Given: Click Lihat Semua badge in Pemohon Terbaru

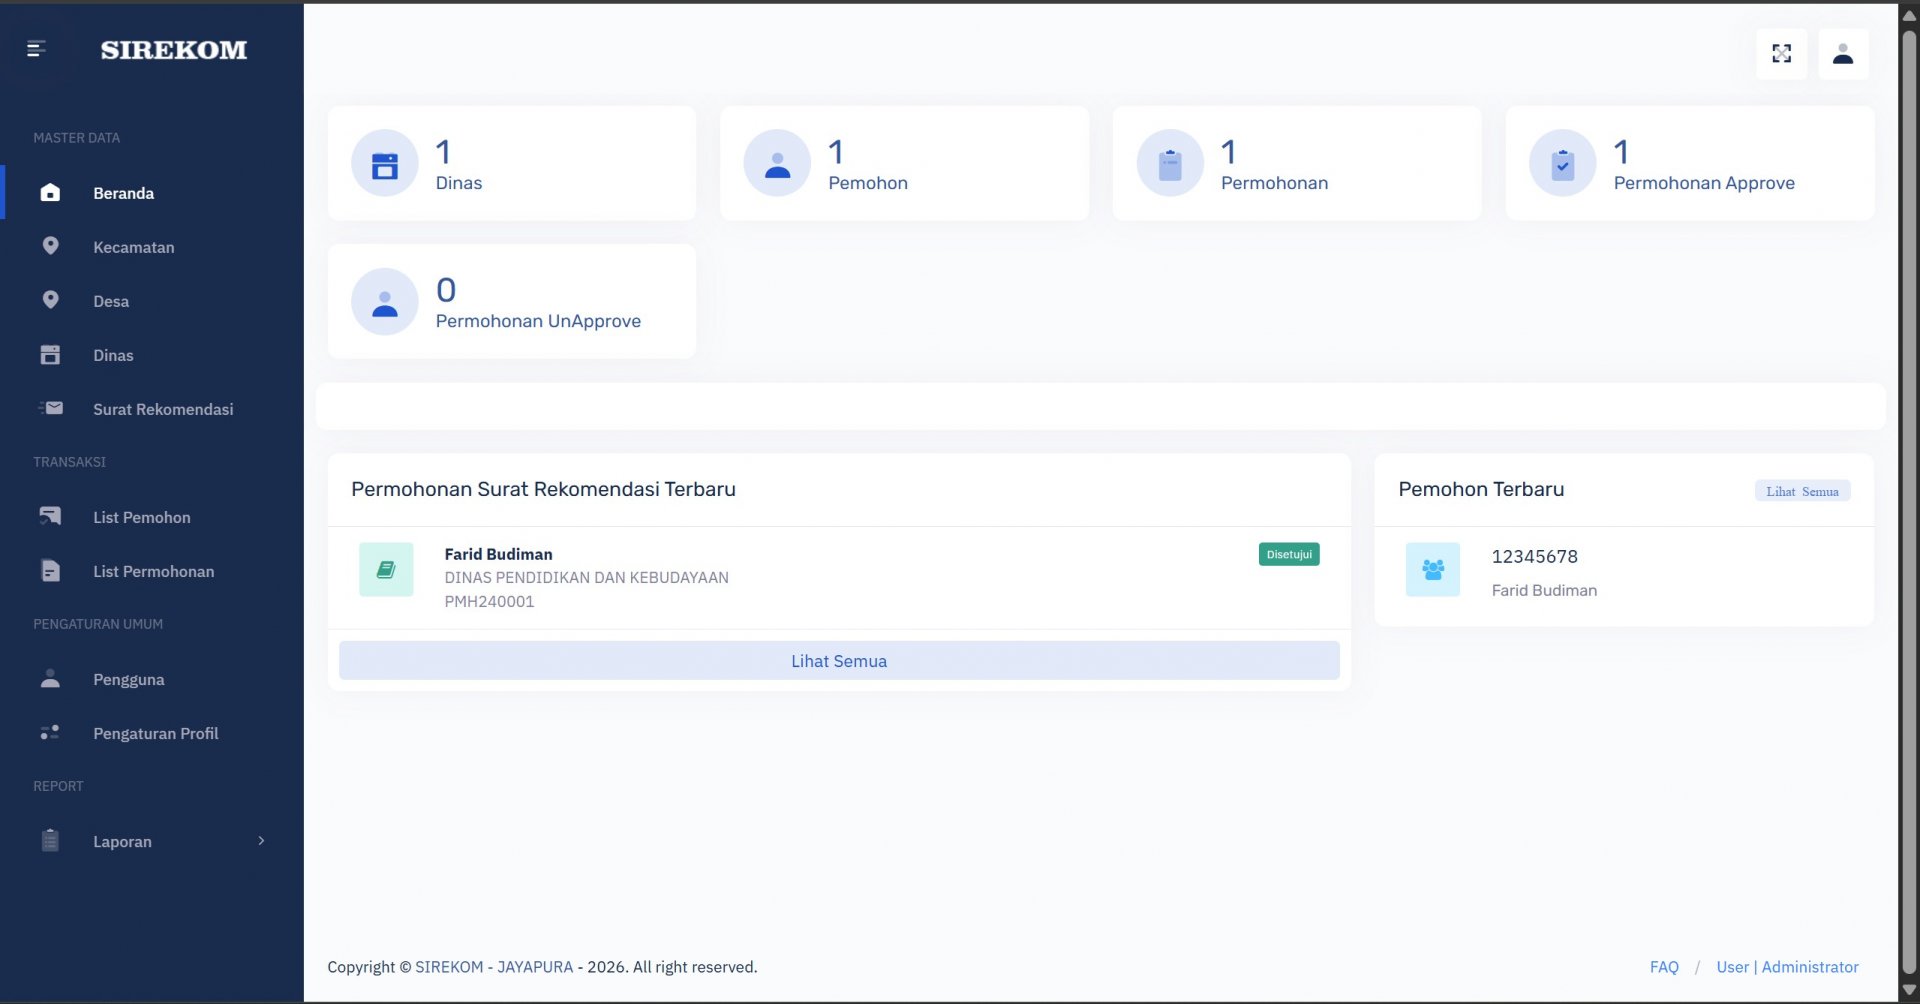Looking at the screenshot, I should coord(1802,491).
